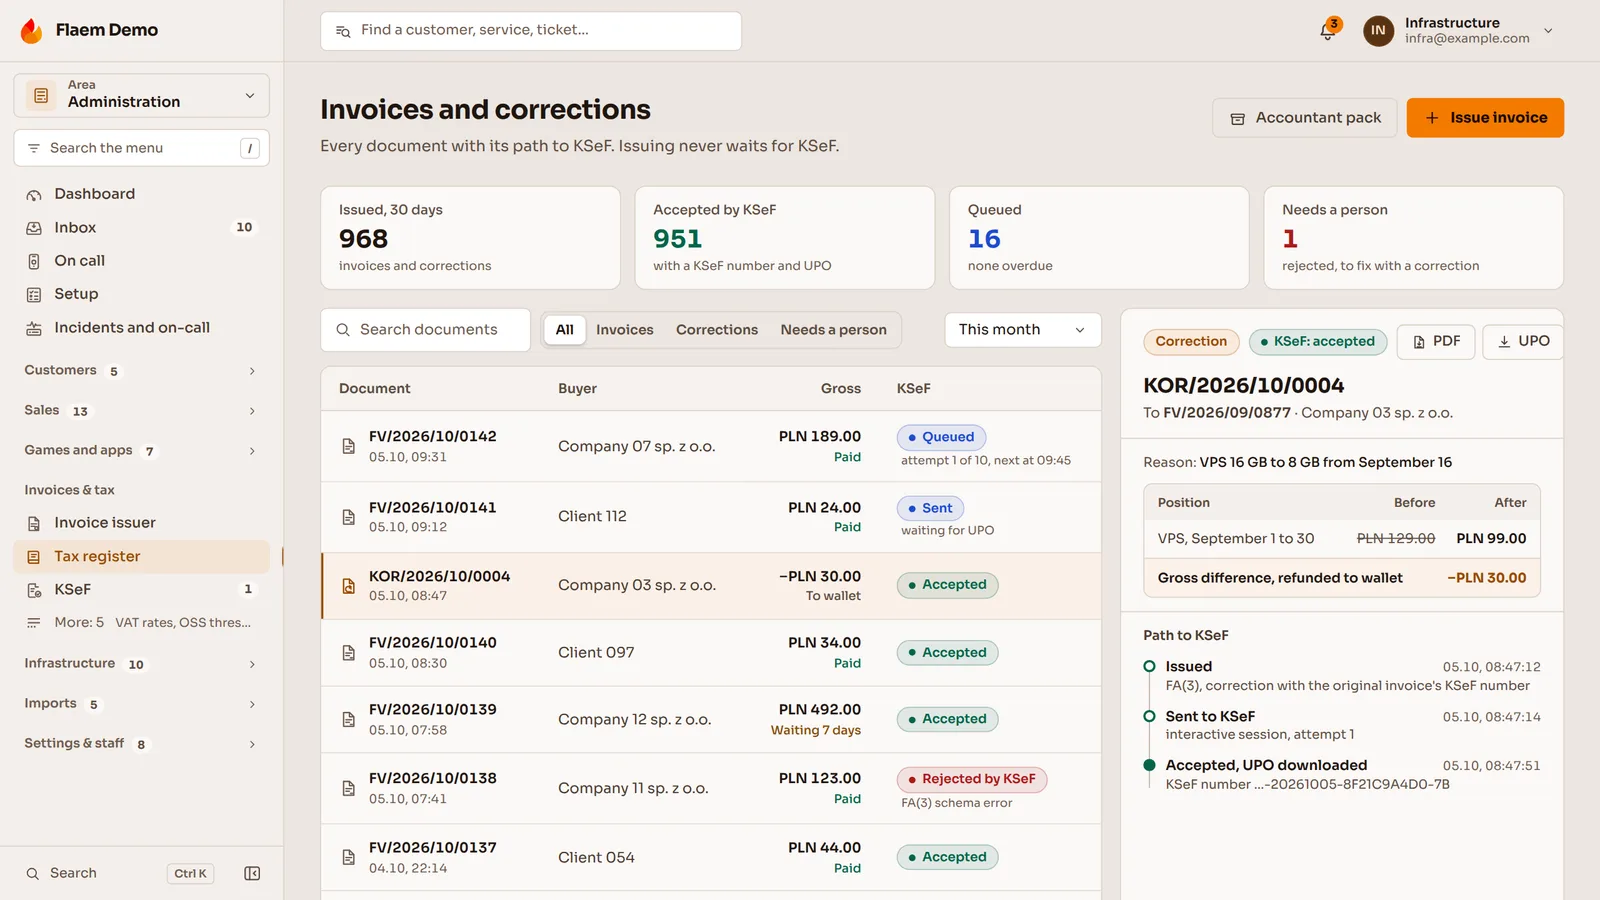Download PDF of the correction
Screen dimensions: 1600x900
tap(1436, 342)
